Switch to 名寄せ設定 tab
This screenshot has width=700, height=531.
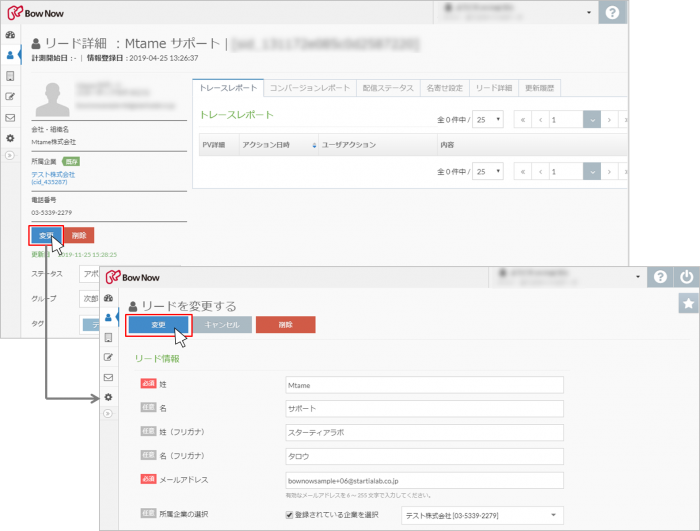[445, 88]
